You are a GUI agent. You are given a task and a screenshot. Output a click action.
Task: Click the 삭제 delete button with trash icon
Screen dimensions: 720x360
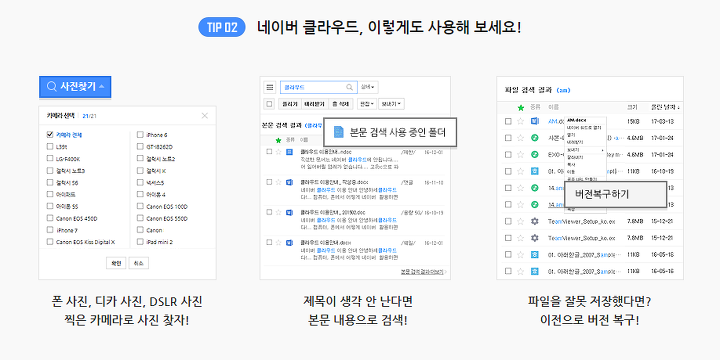[x=342, y=104]
